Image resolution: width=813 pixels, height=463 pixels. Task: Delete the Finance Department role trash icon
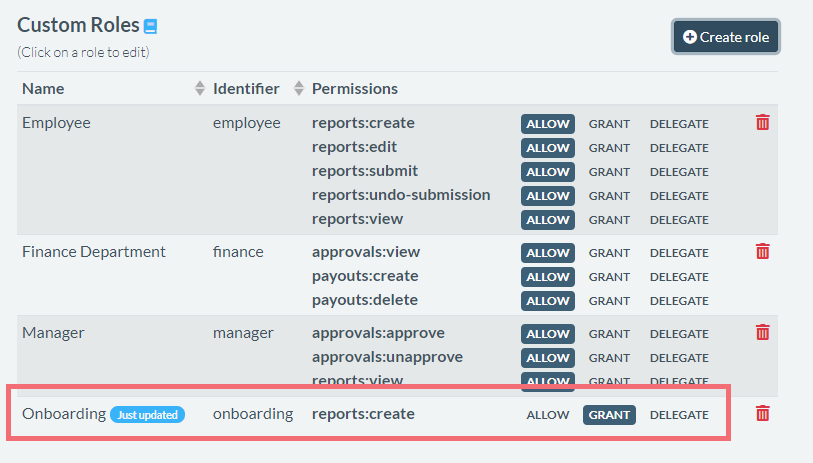(762, 251)
